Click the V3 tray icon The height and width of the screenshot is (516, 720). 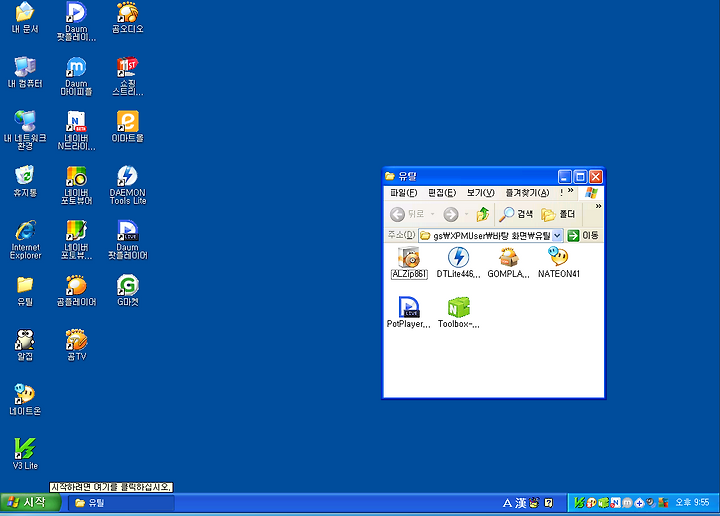579,503
